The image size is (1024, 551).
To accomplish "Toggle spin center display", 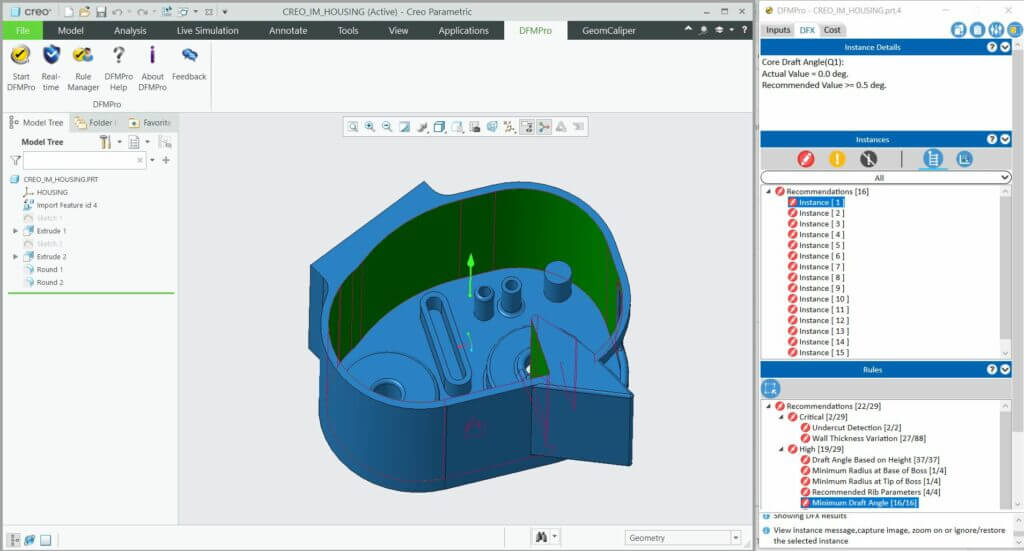I will tap(544, 127).
